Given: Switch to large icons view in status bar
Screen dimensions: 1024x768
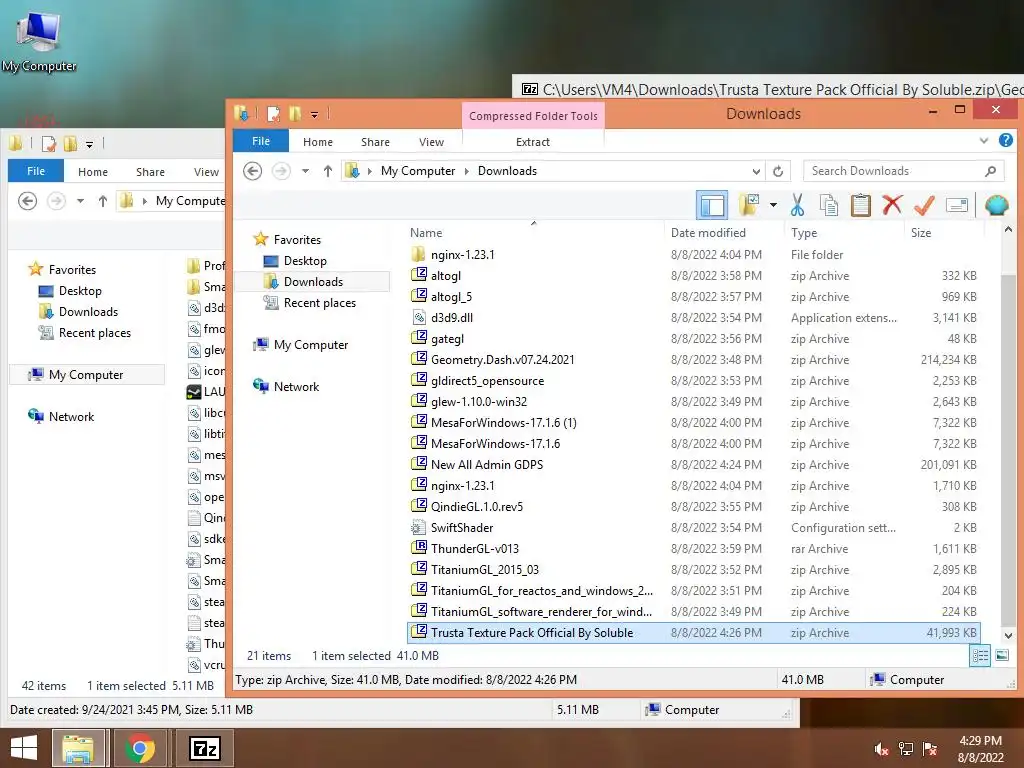Looking at the screenshot, I should coord(1002,655).
